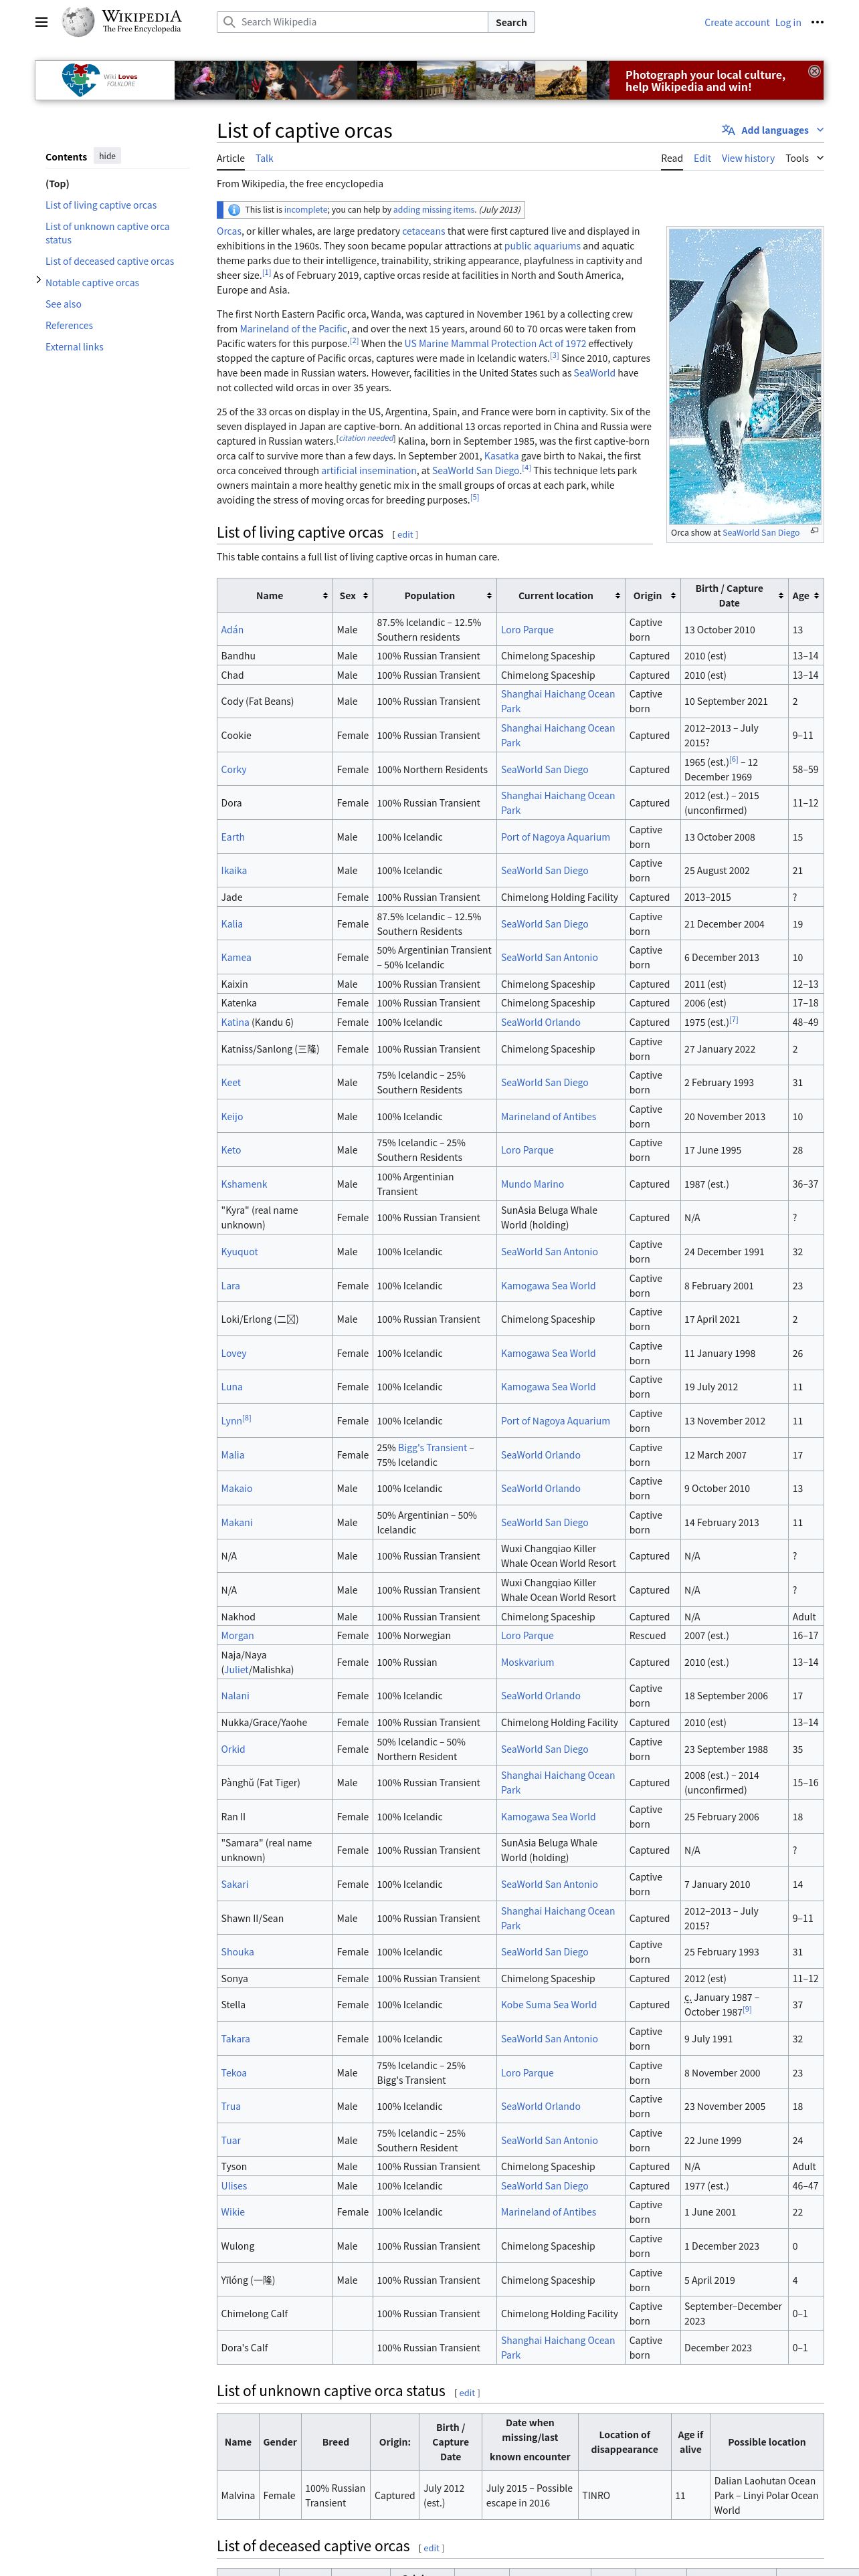Enlarge the orca image via expand icon
The width and height of the screenshot is (859, 2576).
pyautogui.click(x=814, y=531)
